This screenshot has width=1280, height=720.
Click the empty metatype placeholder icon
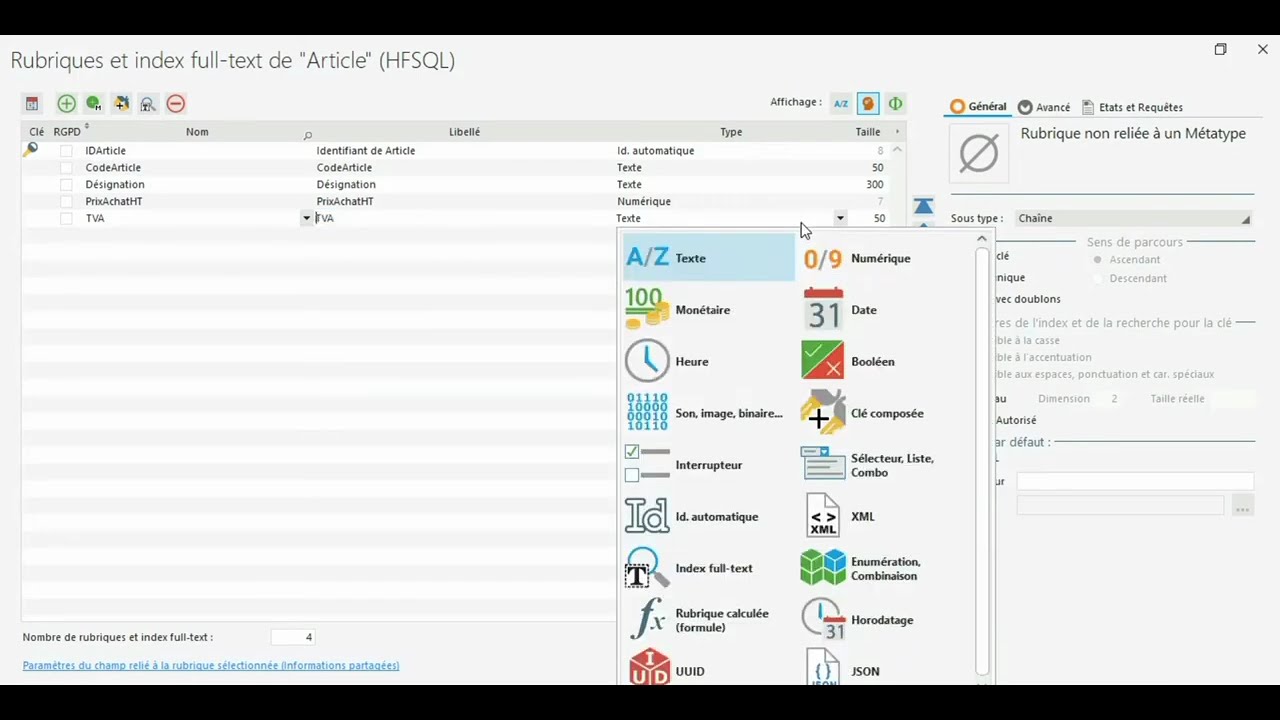pyautogui.click(x=978, y=153)
